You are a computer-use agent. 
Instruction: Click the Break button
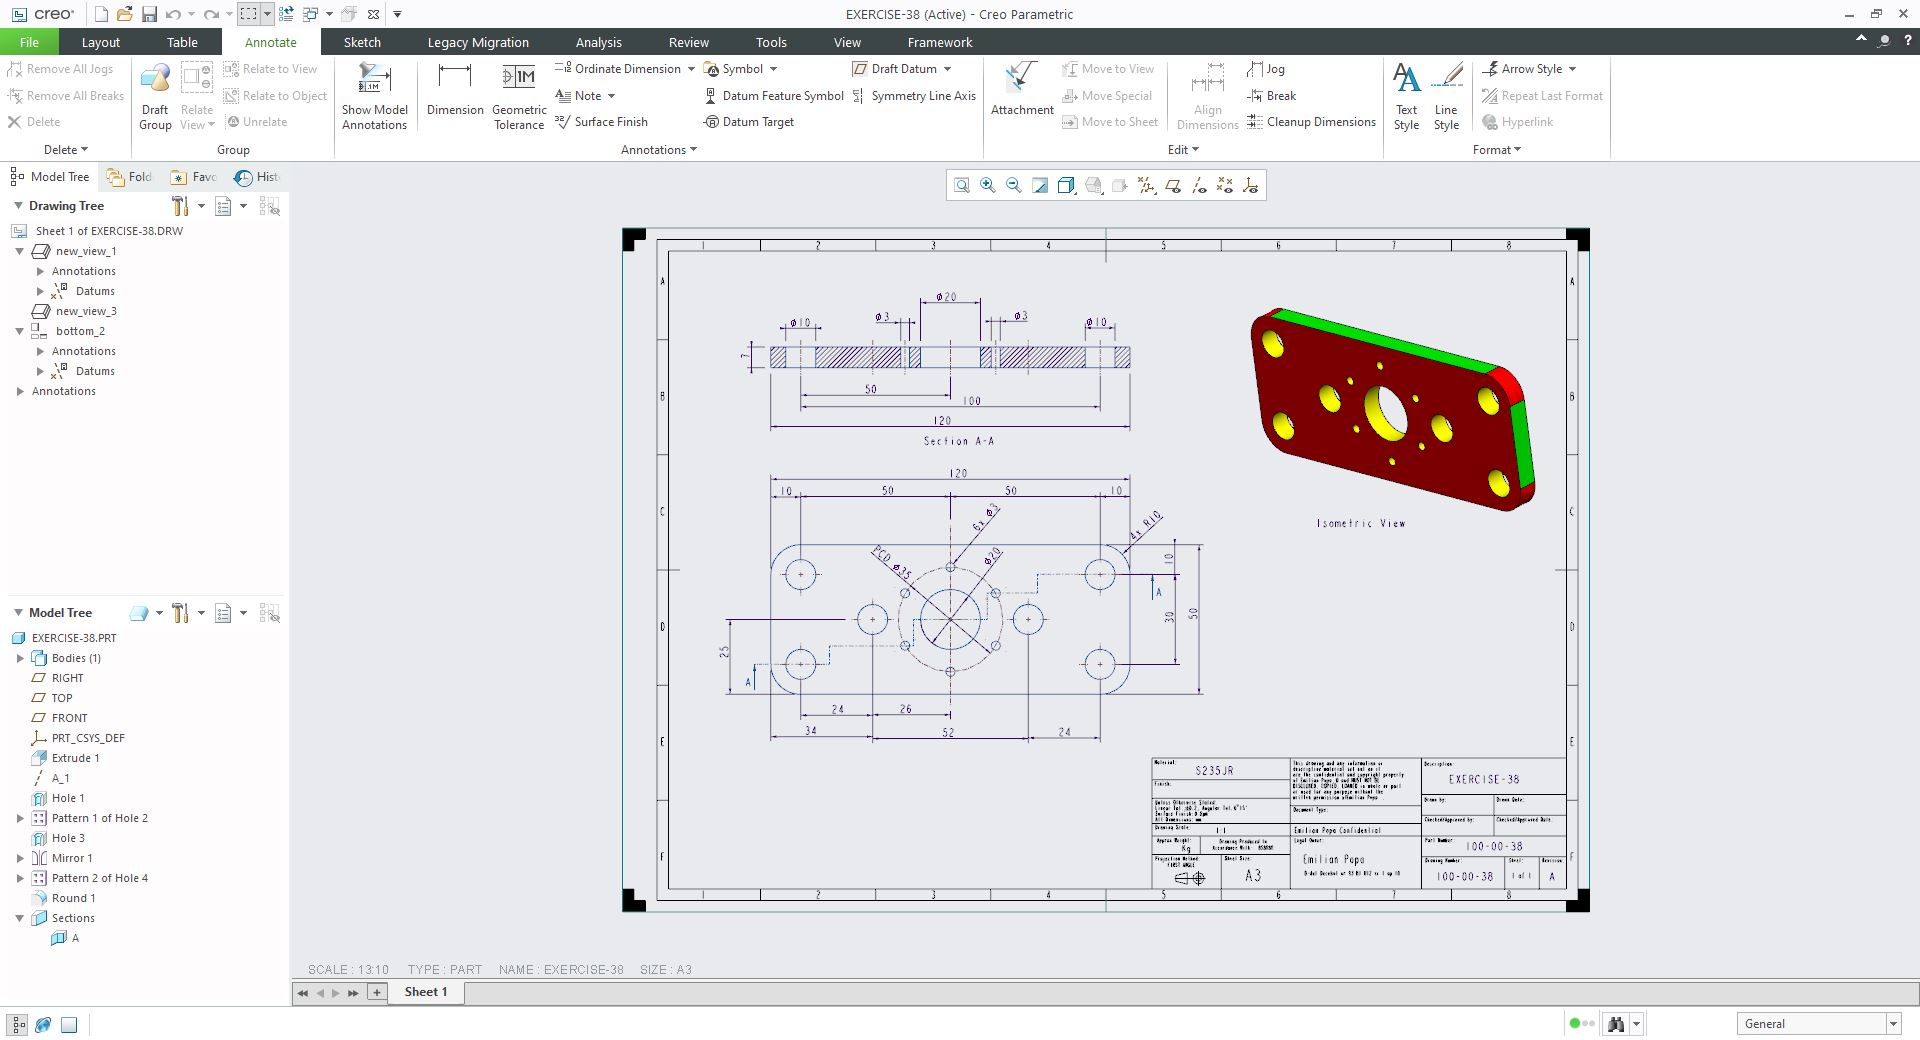pyautogui.click(x=1272, y=96)
